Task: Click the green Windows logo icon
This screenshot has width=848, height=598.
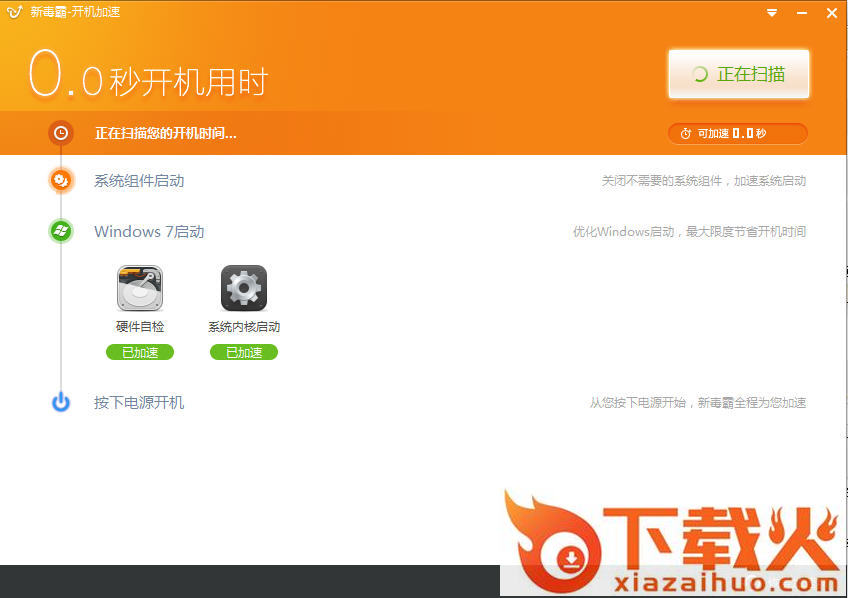Action: [61, 231]
